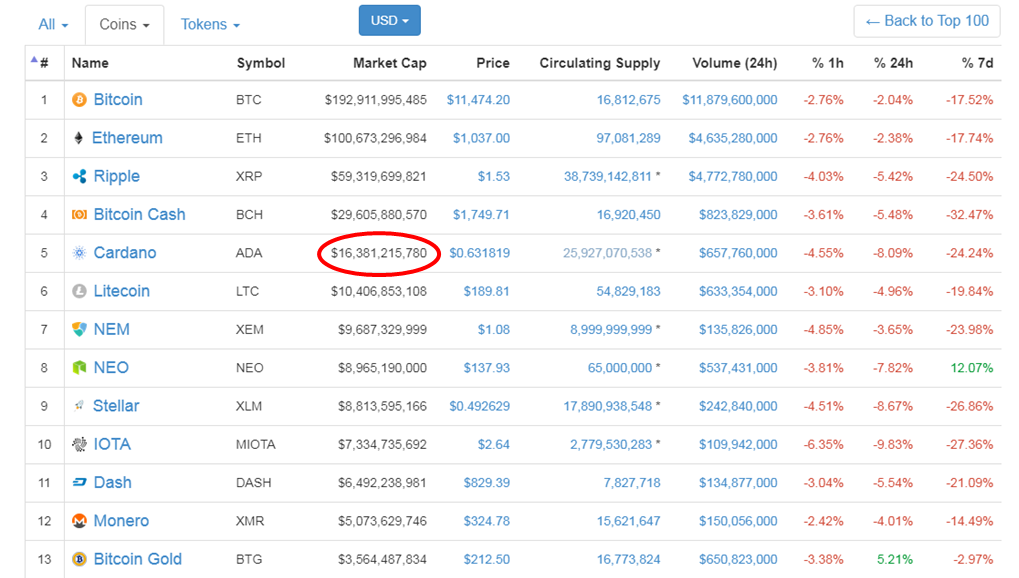Click the Litecoin logo icon
Viewport: 1019px width, 578px height.
pos(79,291)
